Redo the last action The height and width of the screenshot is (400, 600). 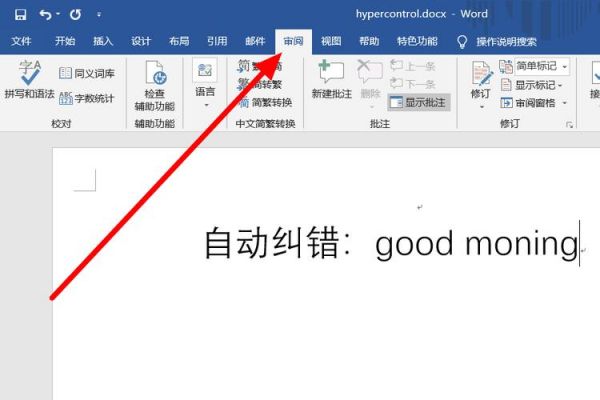pos(75,15)
